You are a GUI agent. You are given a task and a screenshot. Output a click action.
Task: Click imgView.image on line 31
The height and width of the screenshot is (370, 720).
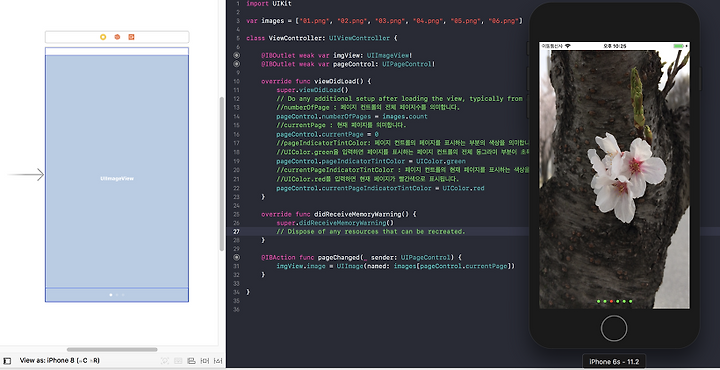300,266
